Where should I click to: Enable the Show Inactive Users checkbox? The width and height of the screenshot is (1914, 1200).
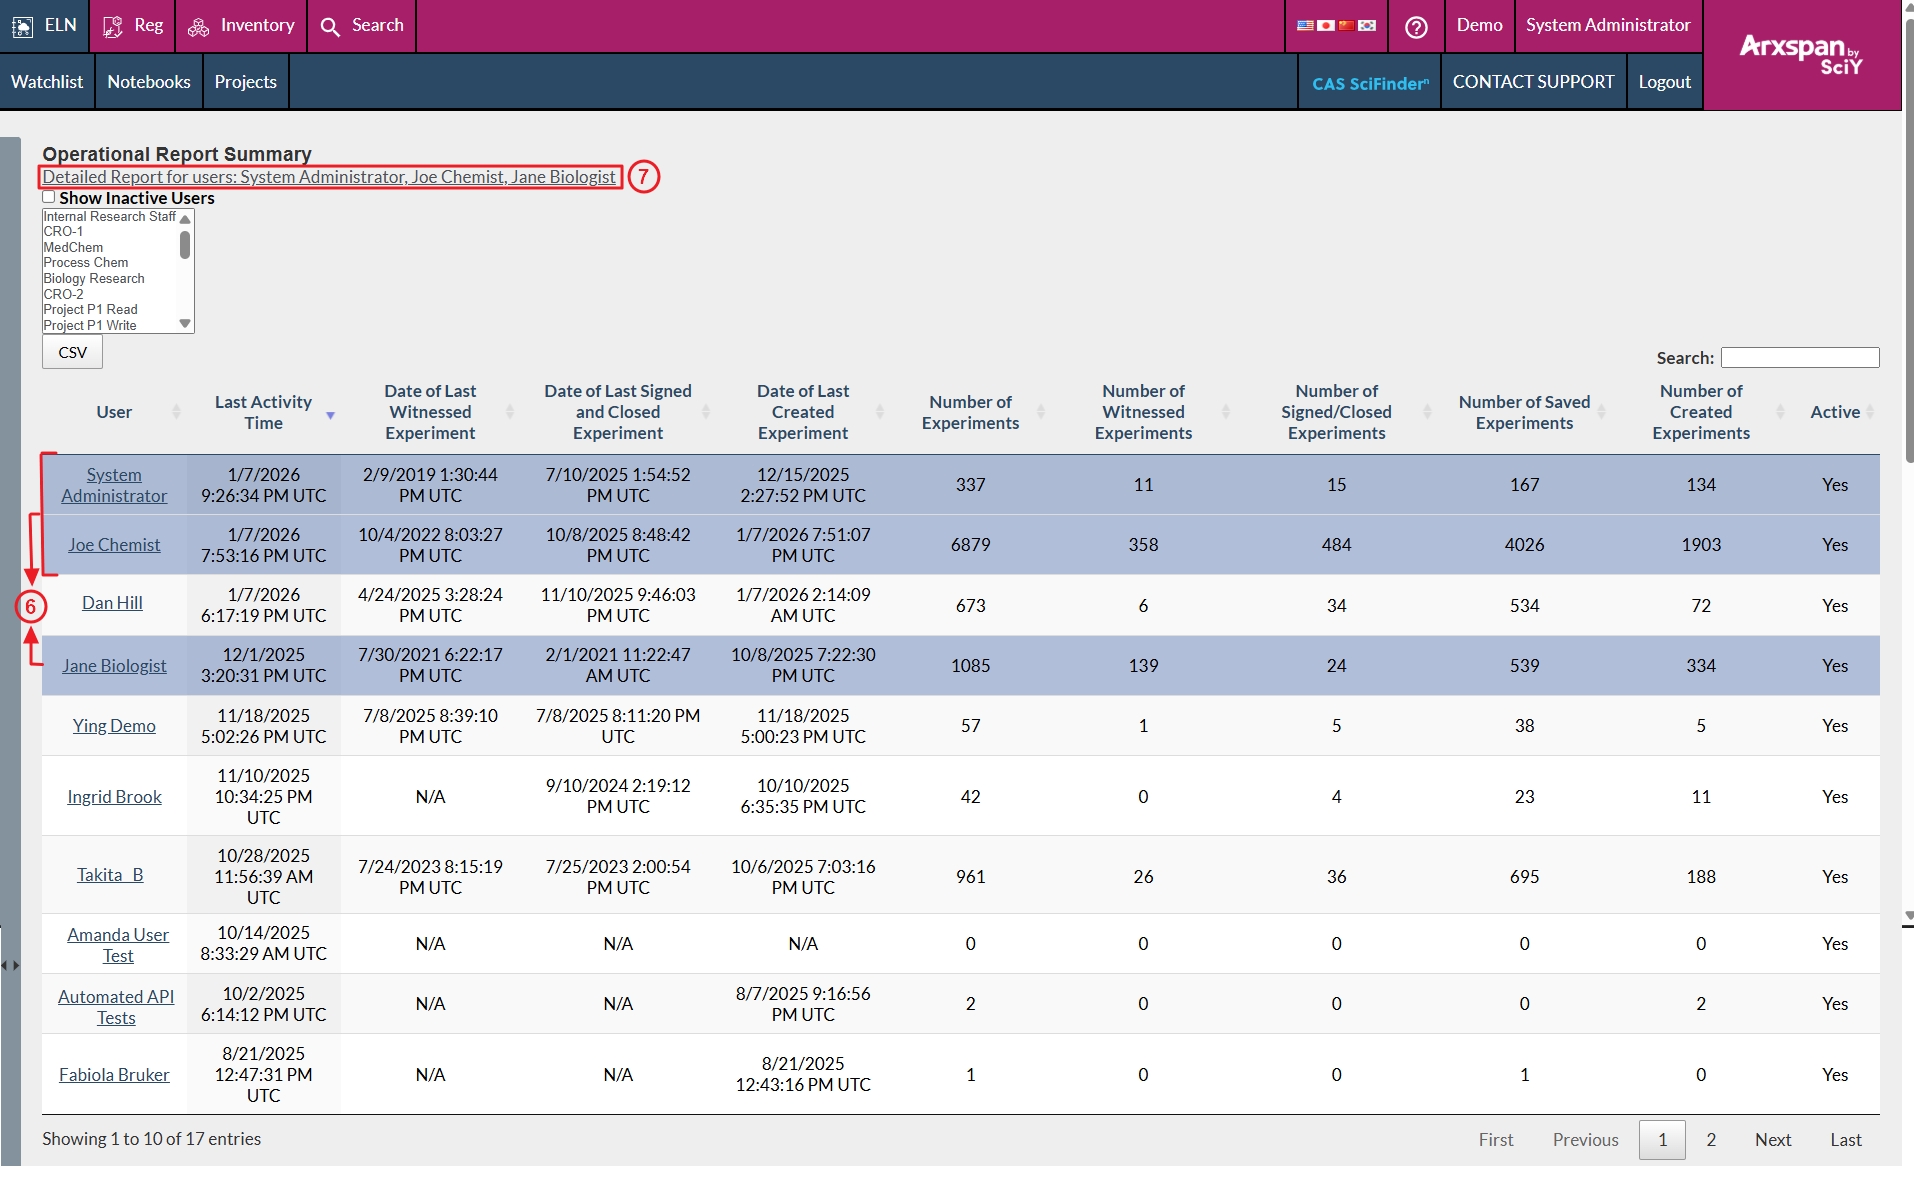tap(48, 197)
